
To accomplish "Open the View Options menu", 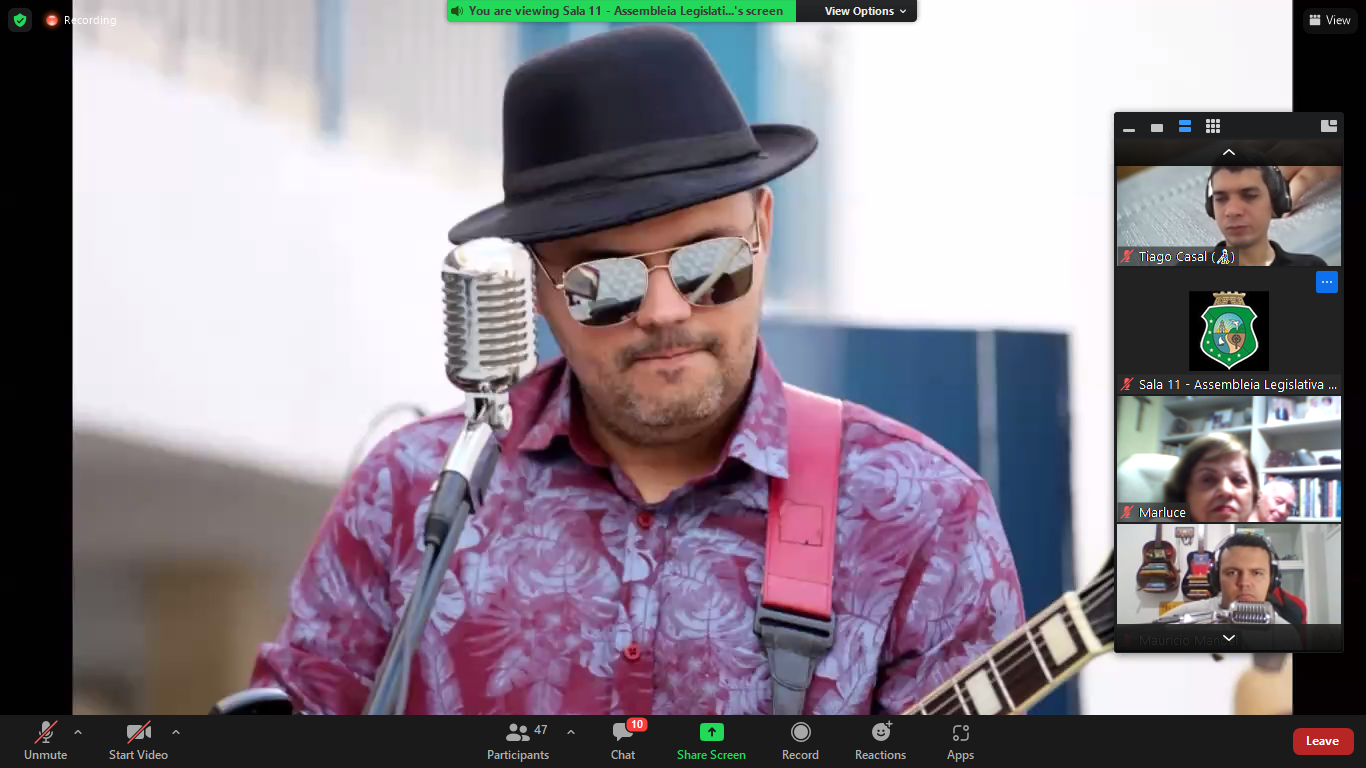I will point(866,11).
